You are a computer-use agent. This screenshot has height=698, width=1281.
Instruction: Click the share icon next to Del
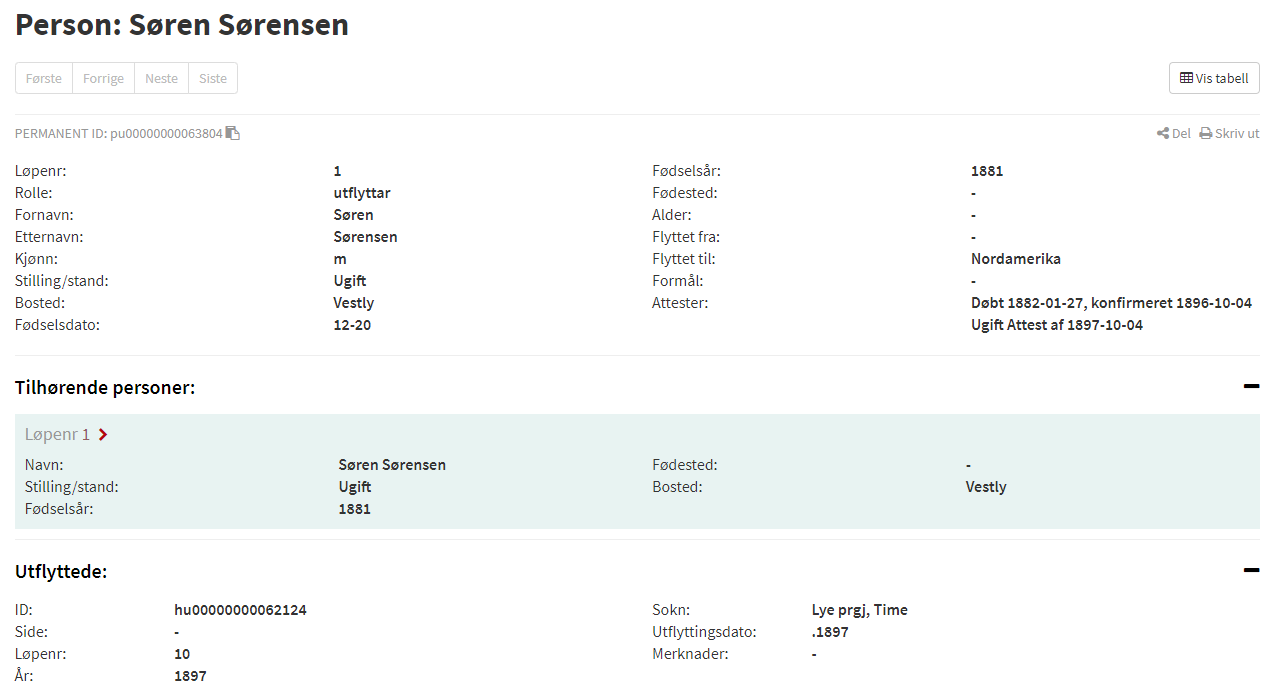(1163, 133)
